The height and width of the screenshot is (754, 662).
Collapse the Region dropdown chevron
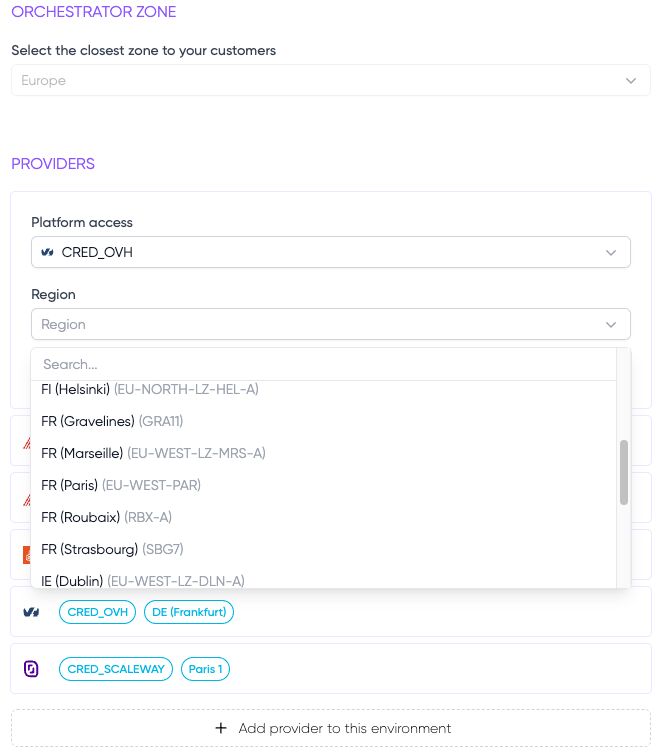611,324
